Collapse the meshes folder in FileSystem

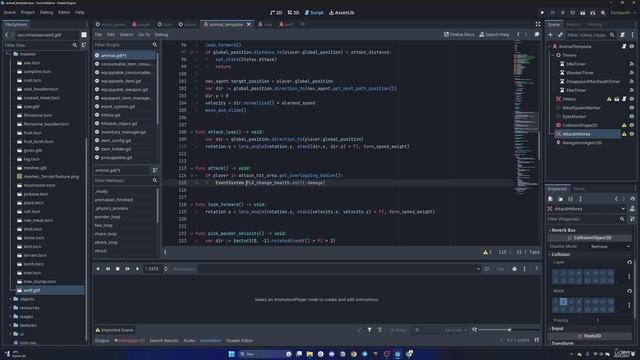click(10, 54)
